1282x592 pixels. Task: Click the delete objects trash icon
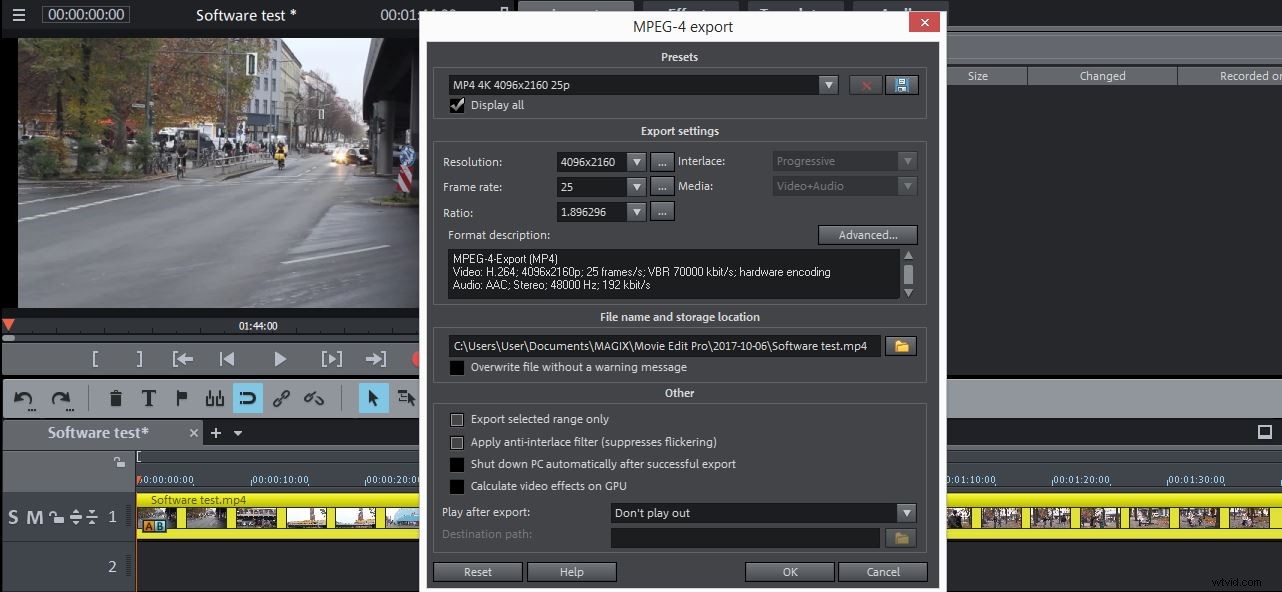[116, 398]
